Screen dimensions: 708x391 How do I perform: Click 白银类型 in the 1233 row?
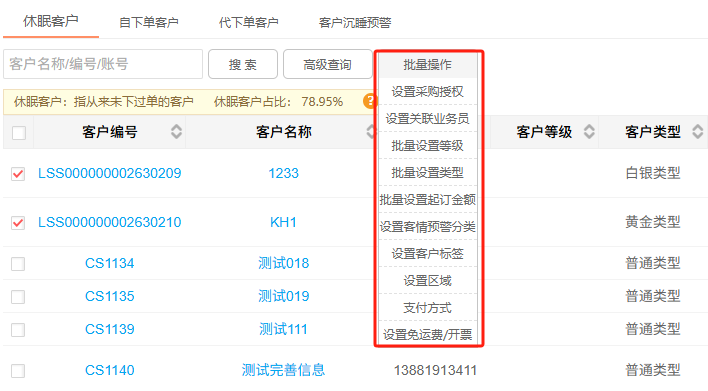[x=653, y=173]
